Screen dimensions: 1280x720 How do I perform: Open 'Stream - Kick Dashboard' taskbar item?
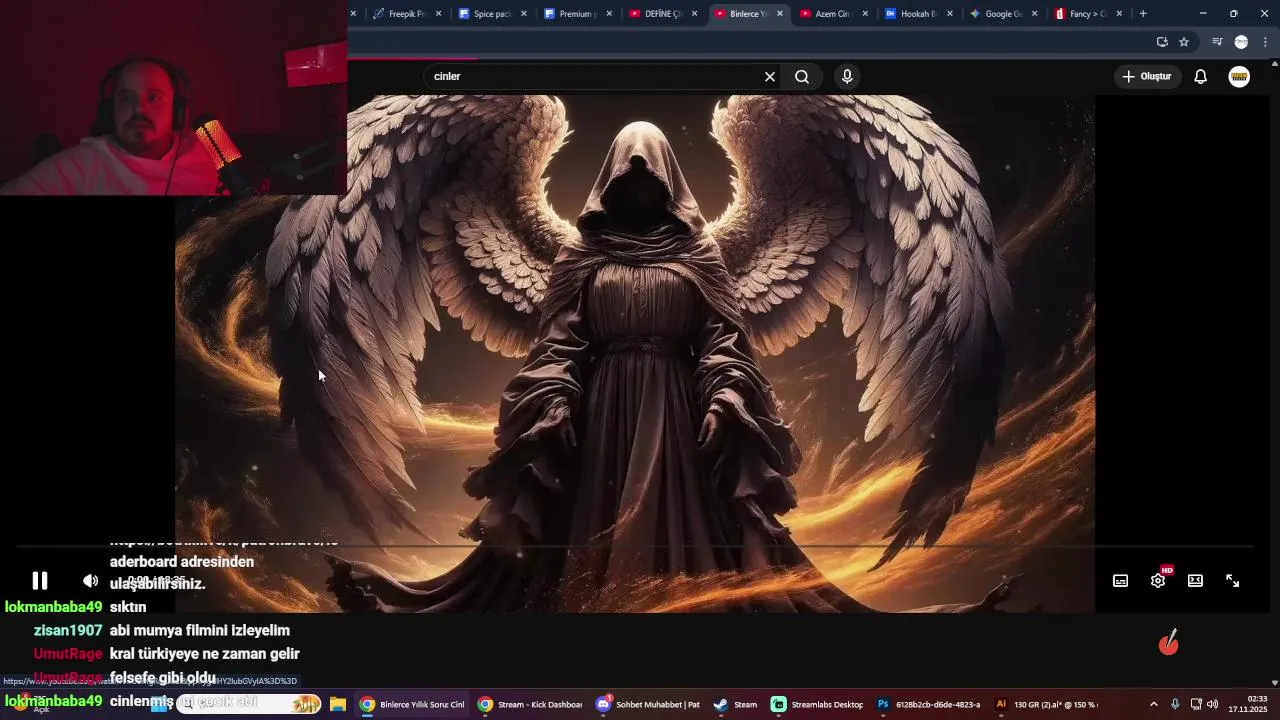point(530,705)
